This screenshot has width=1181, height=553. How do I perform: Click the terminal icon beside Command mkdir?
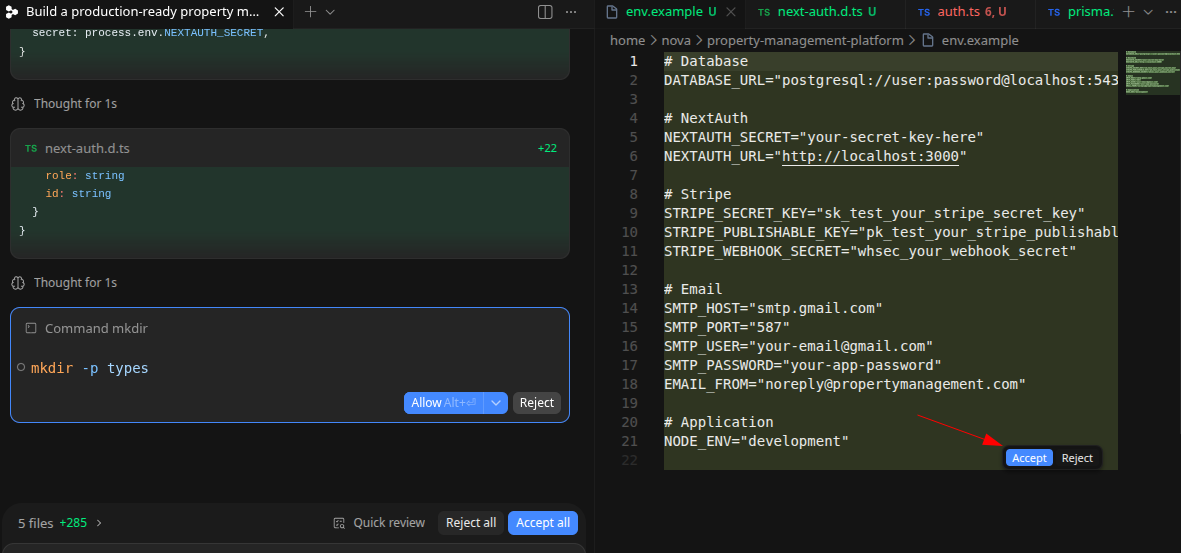point(31,328)
